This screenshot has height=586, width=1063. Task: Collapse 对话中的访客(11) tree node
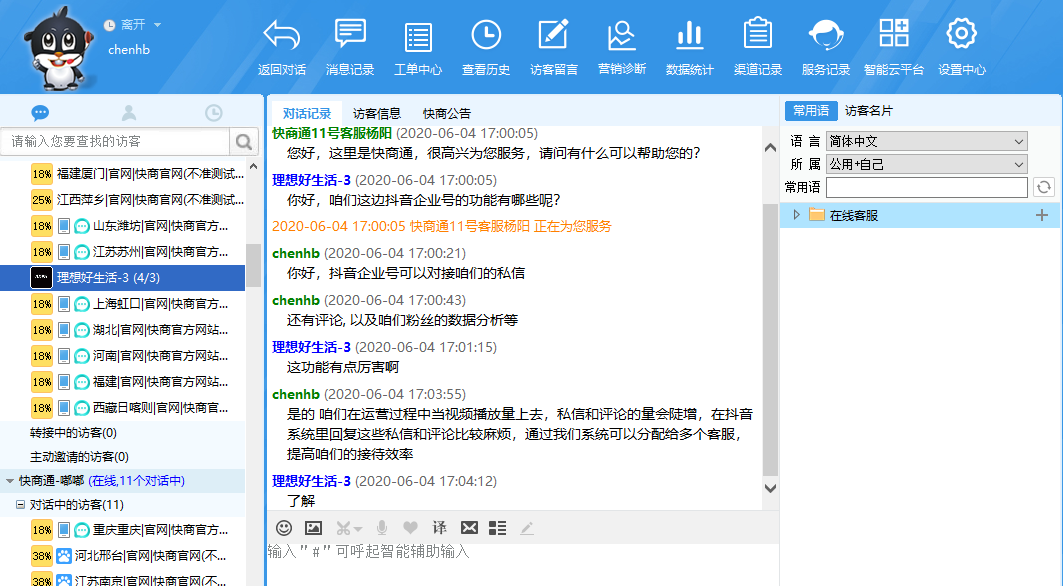pyautogui.click(x=20, y=505)
